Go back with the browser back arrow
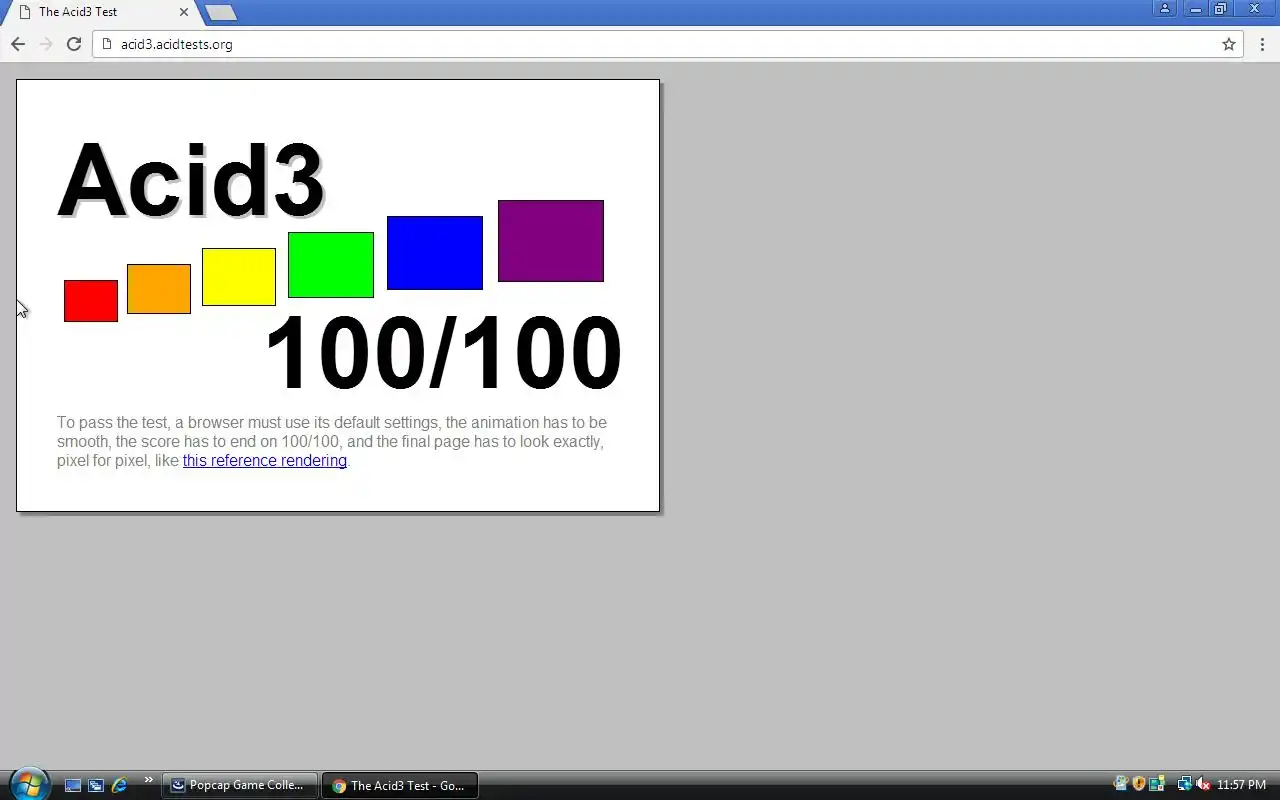The image size is (1280, 800). click(18, 44)
